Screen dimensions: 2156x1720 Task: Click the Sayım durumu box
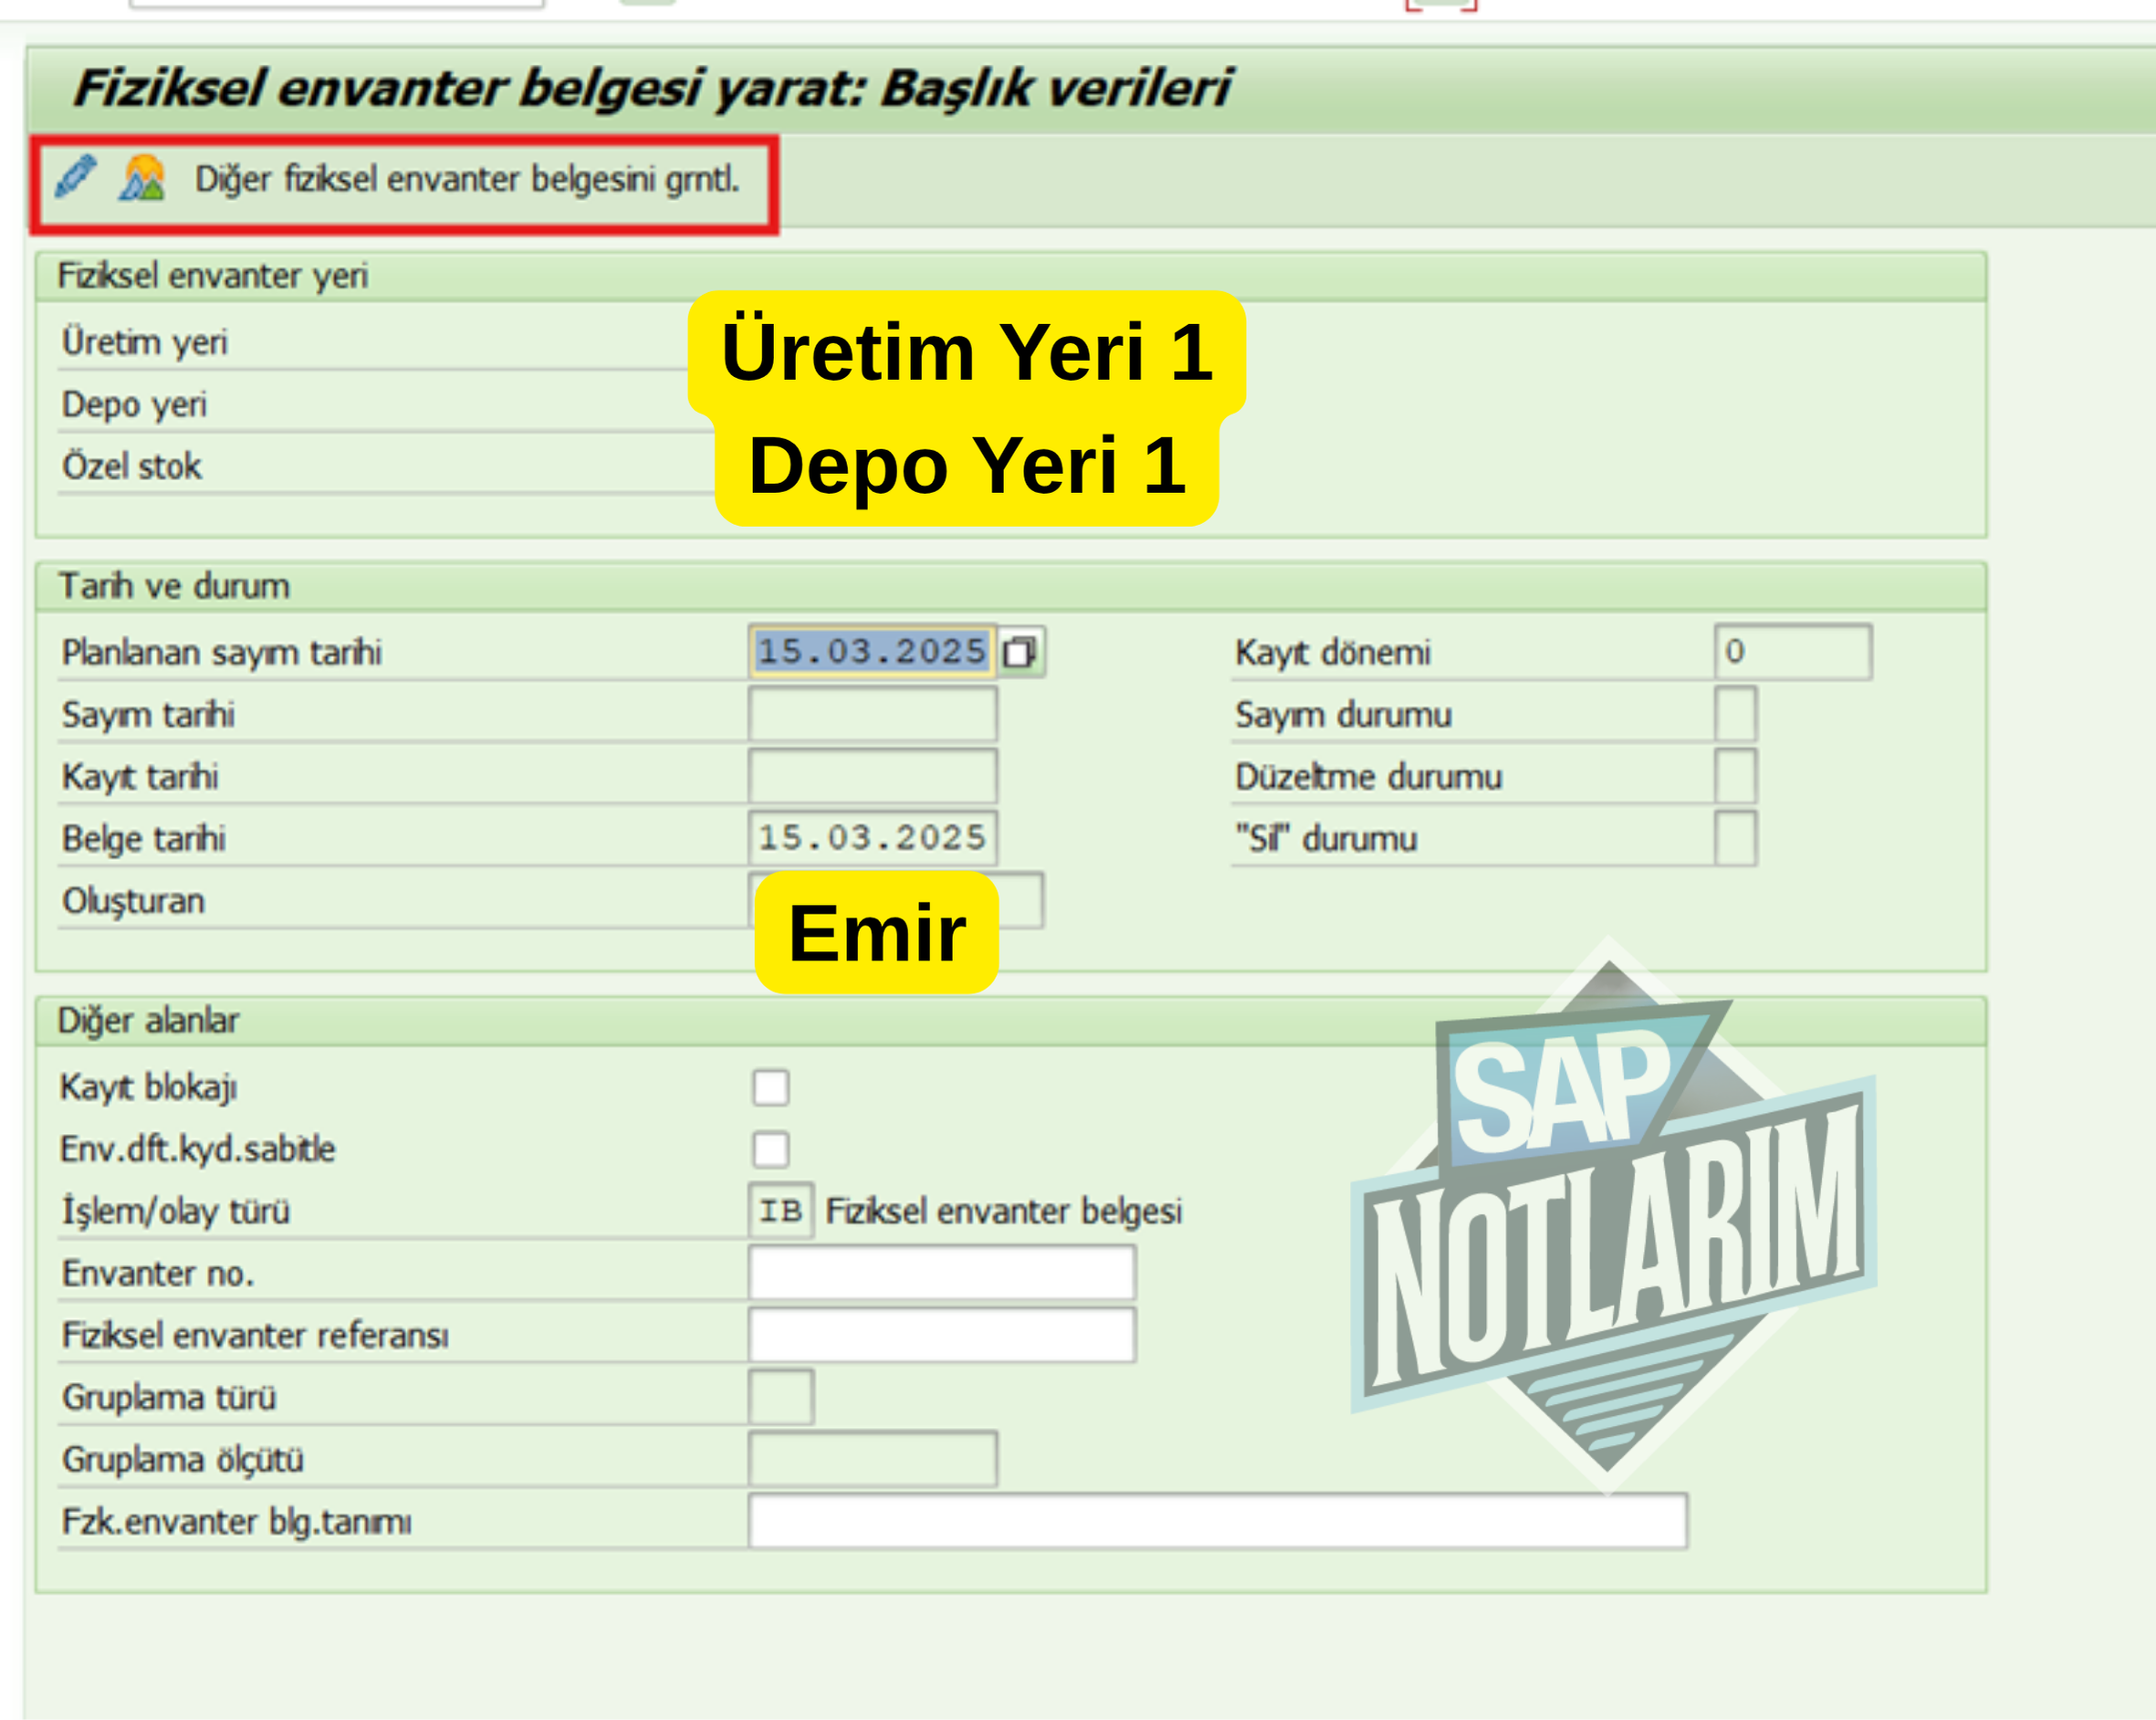(1735, 714)
